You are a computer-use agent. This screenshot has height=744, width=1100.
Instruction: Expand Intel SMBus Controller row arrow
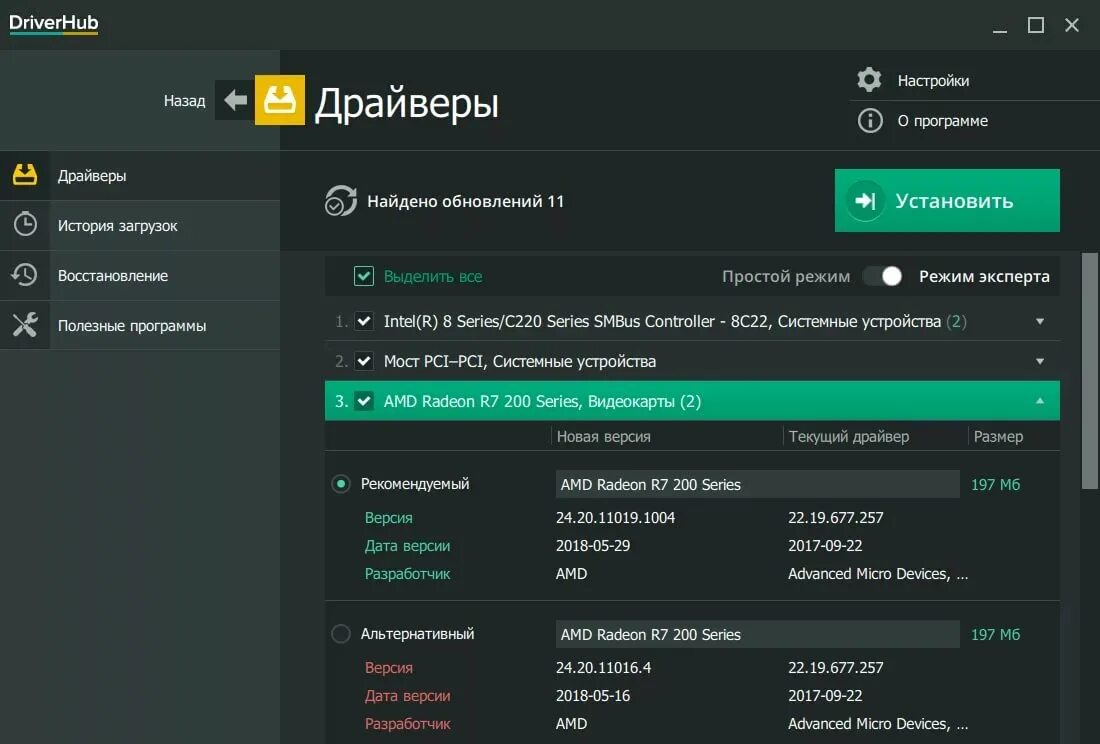pyautogui.click(x=1040, y=321)
